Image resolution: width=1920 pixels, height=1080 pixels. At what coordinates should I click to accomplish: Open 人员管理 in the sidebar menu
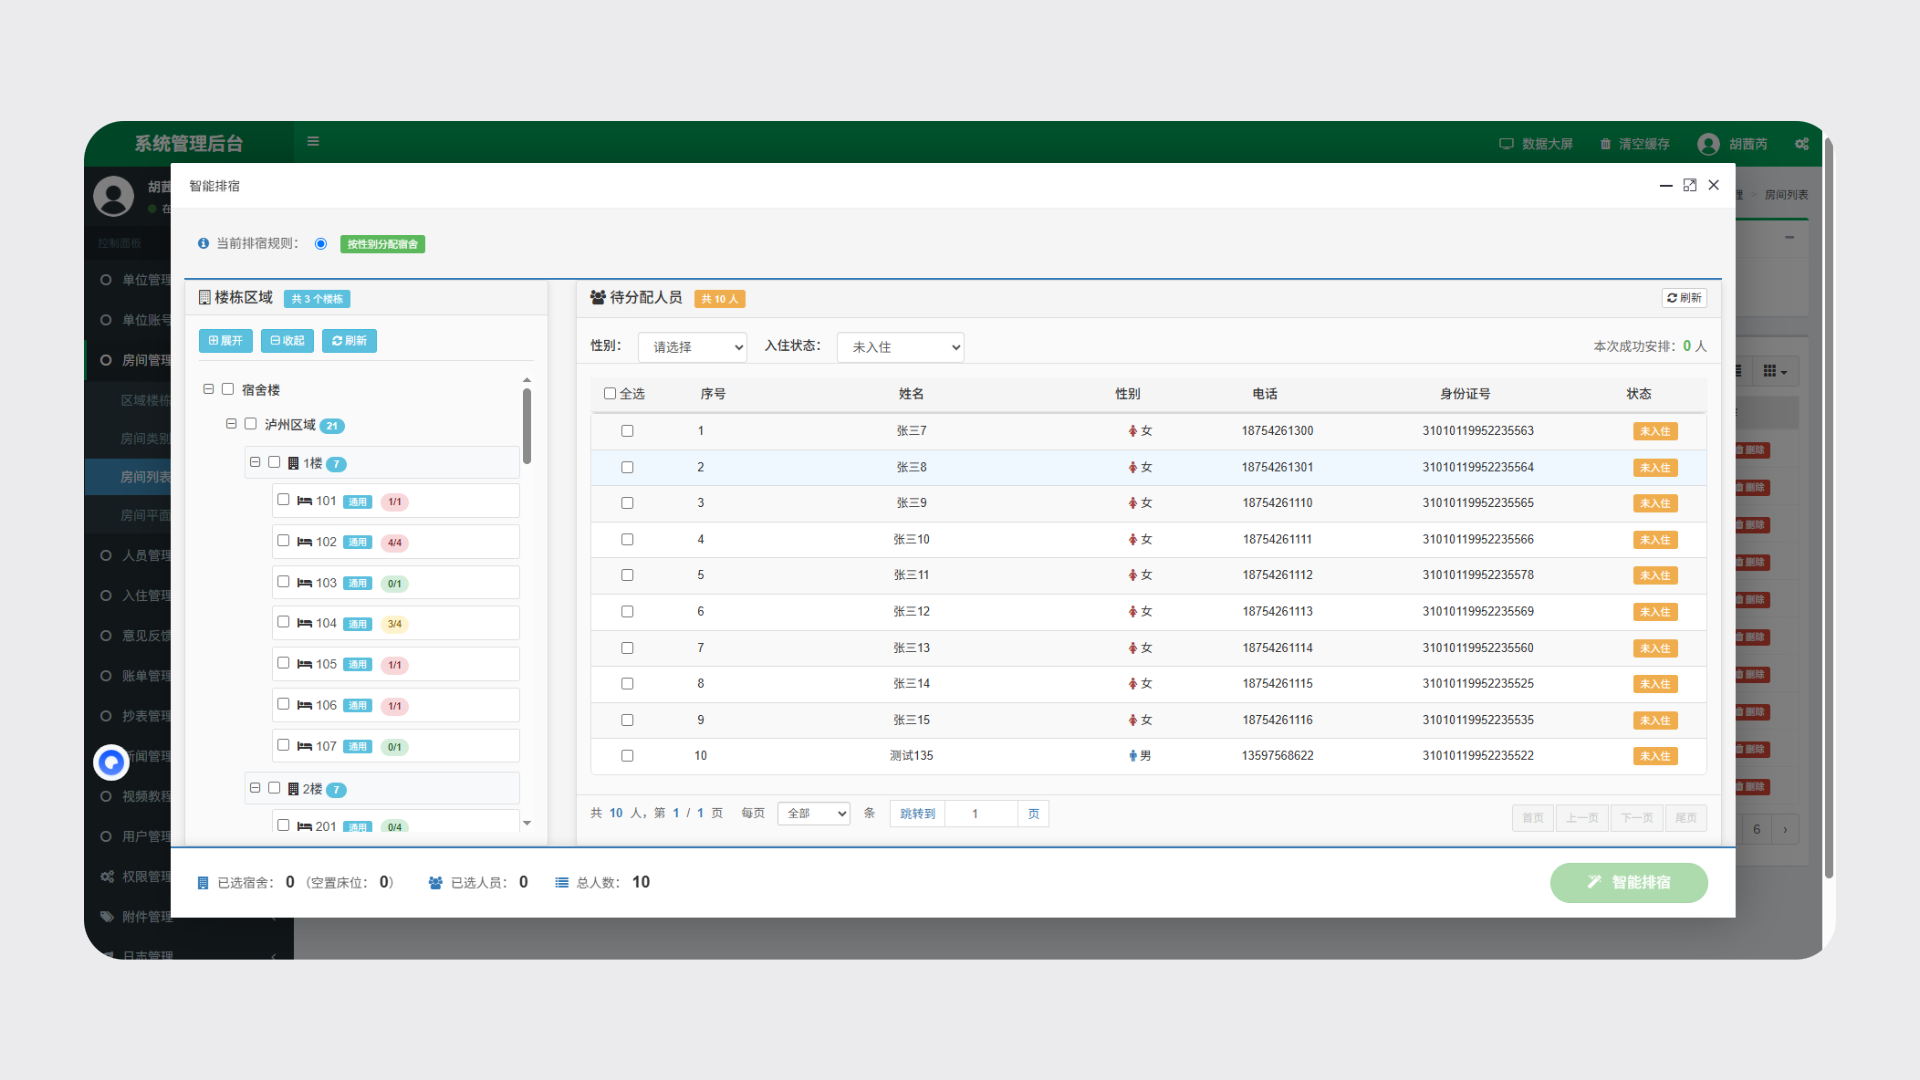145,555
